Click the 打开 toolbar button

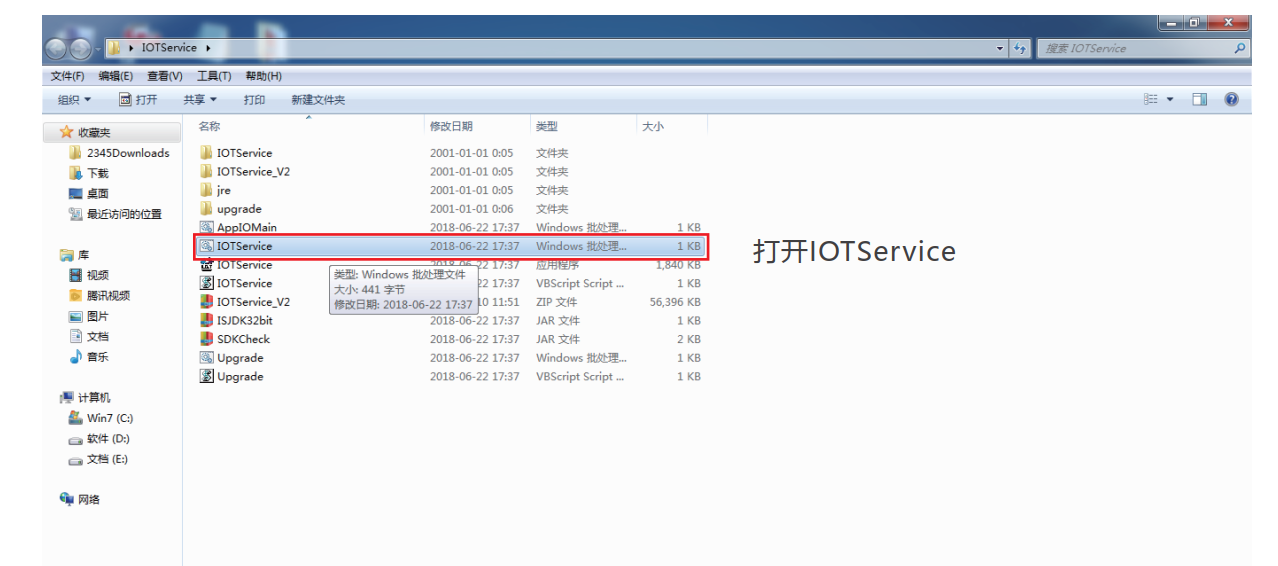click(138, 99)
